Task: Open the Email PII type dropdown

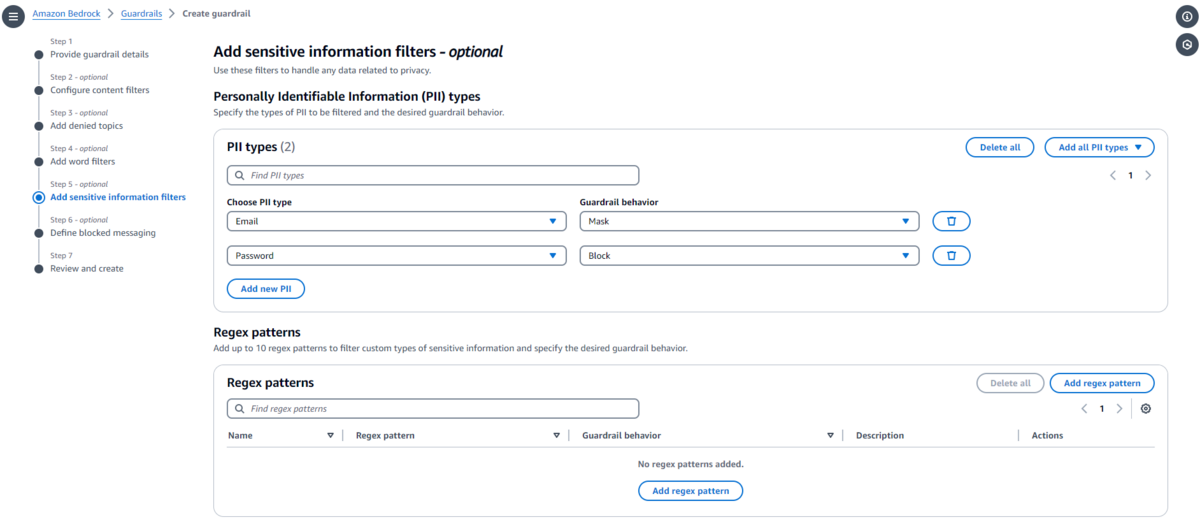Action: (x=396, y=221)
